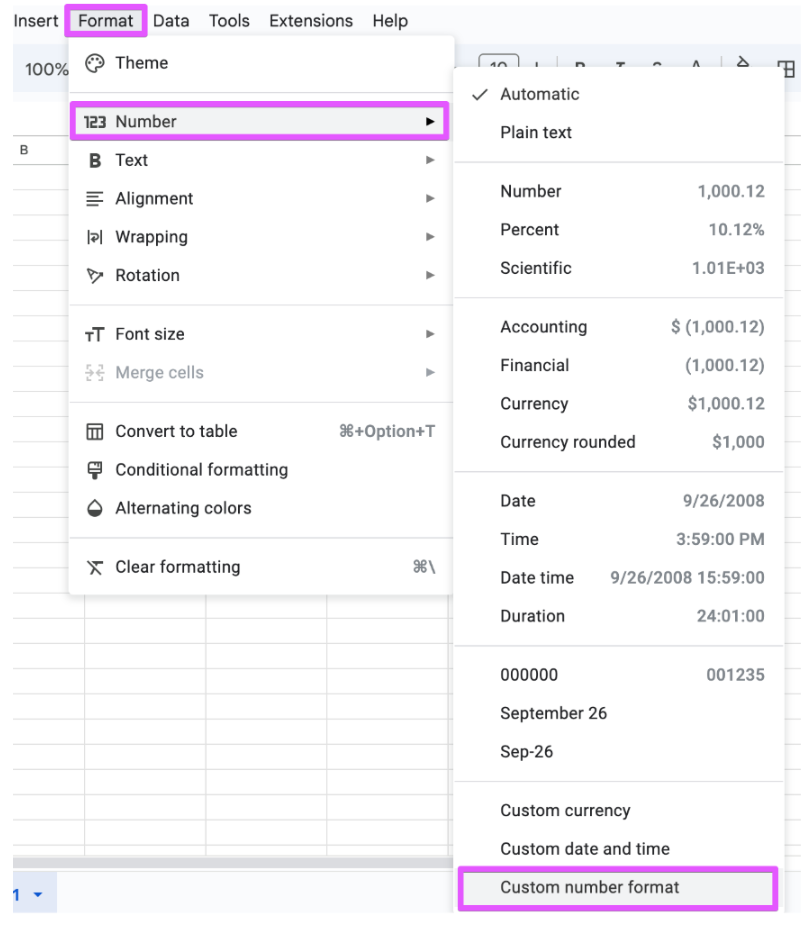
Task: Select the checked Automatic number format
Action: pos(539,95)
